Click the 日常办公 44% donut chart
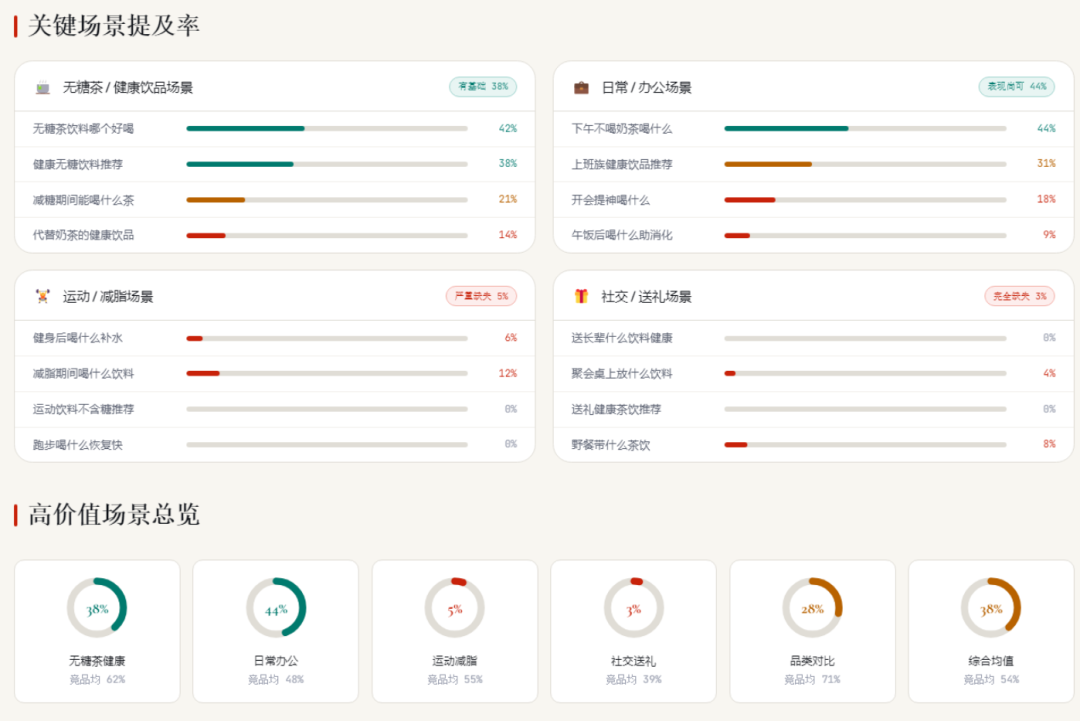This screenshot has width=1080, height=721. pos(276,608)
